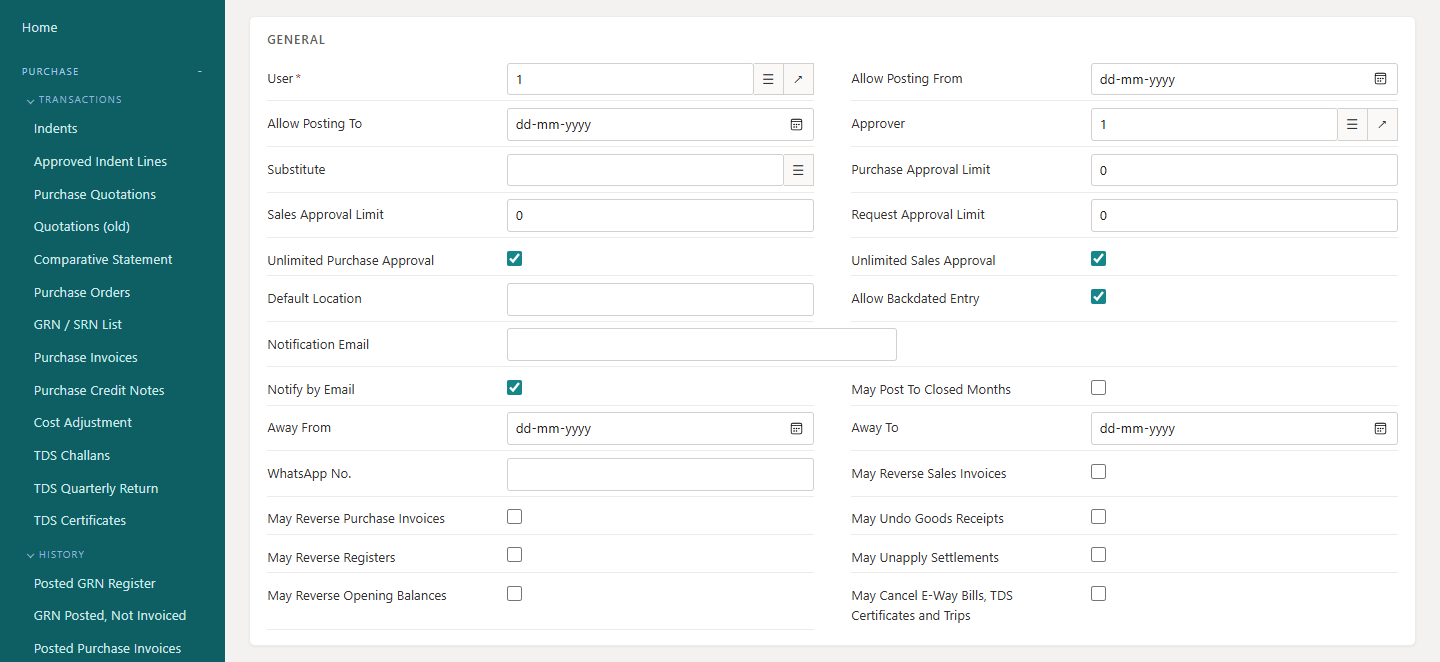Screen dimensions: 1440x662
Task: Go to Home in sidebar
Action: click(x=40, y=28)
